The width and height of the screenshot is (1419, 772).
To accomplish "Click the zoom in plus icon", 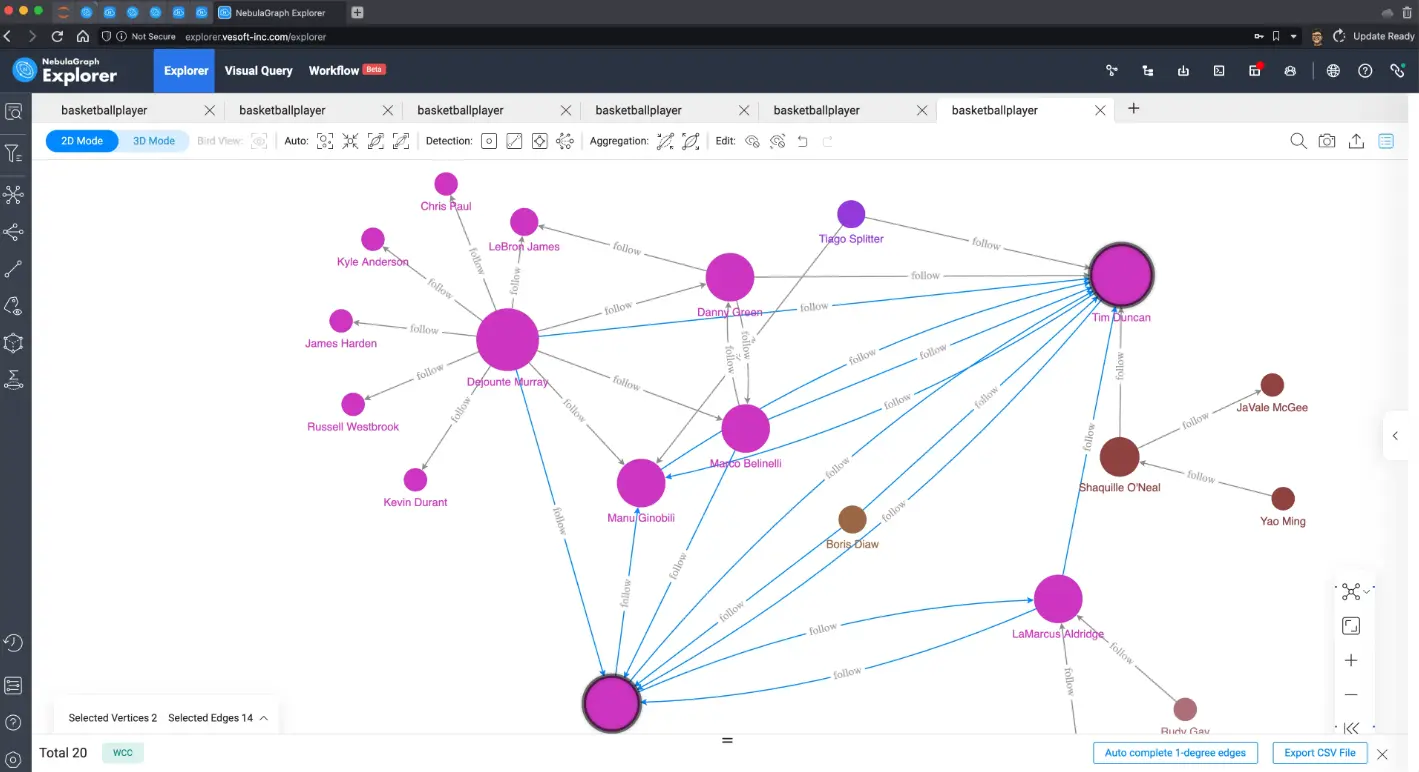I will click(1351, 660).
